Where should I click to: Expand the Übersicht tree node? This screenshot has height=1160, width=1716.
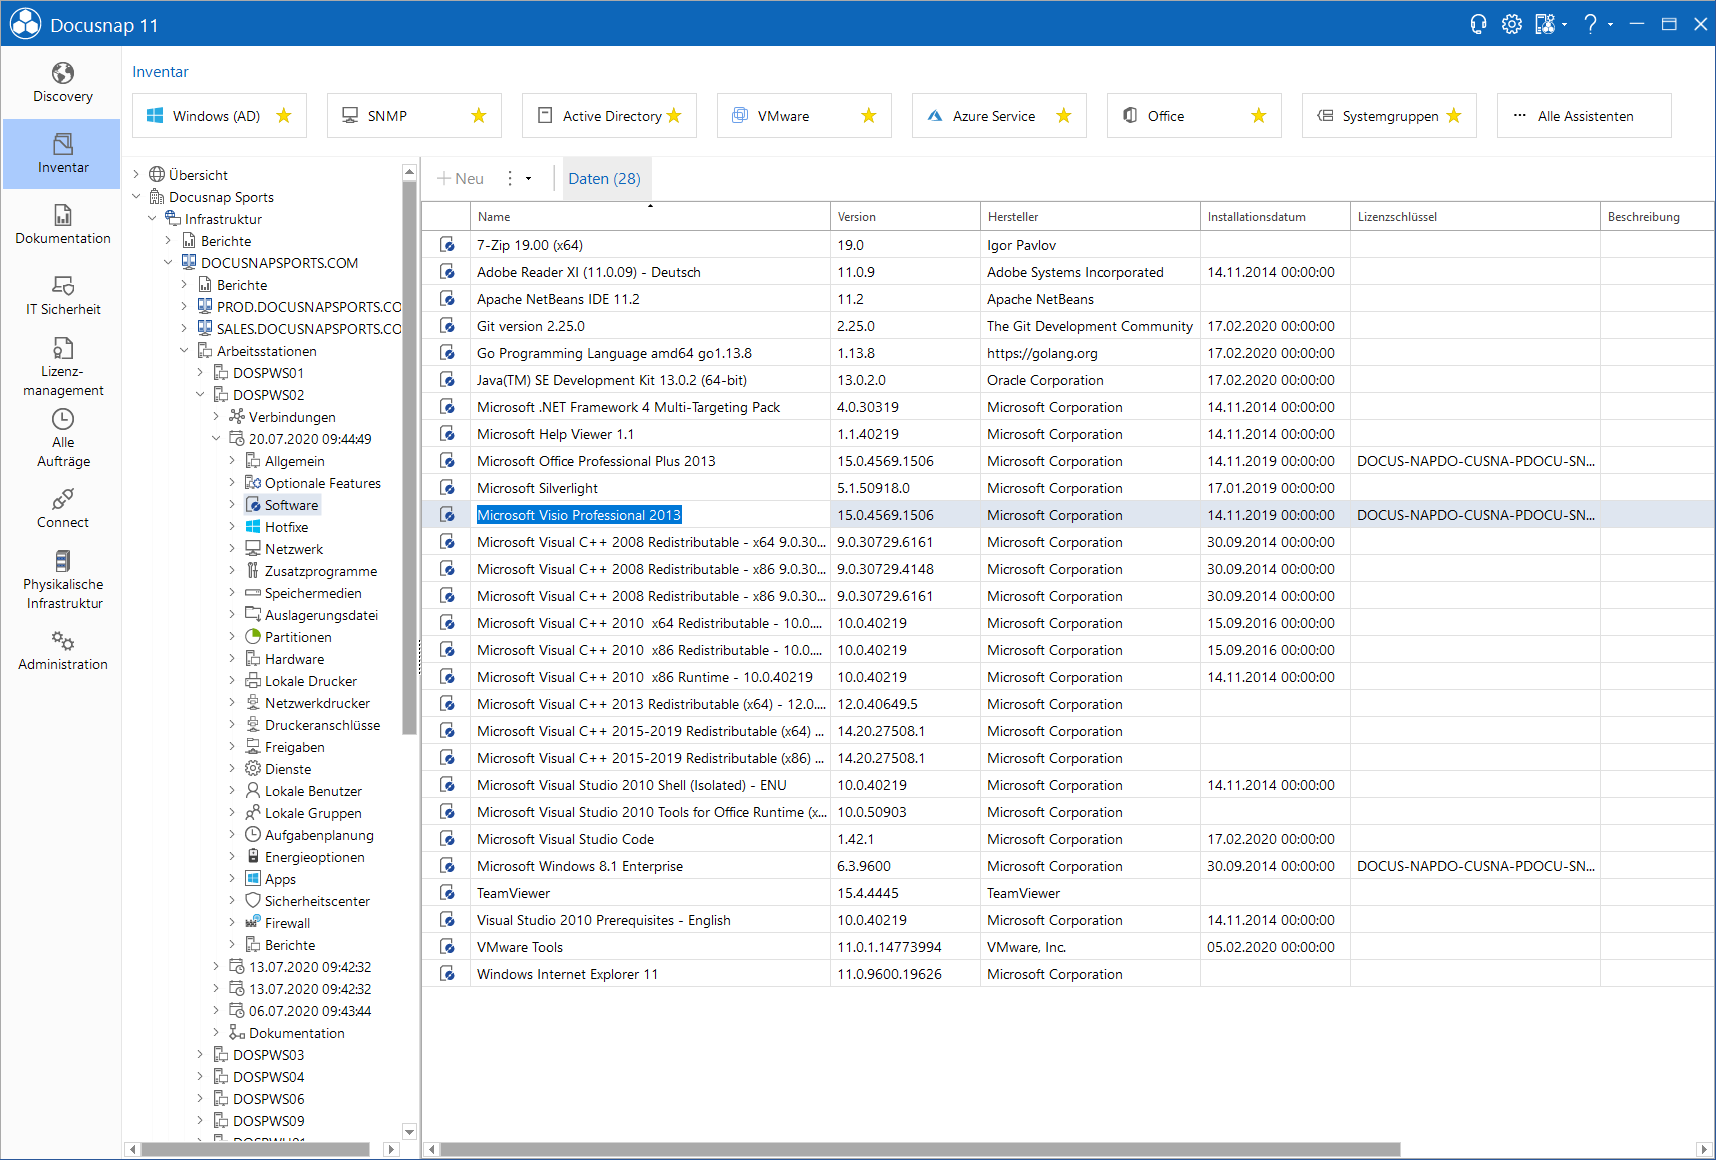coord(137,175)
